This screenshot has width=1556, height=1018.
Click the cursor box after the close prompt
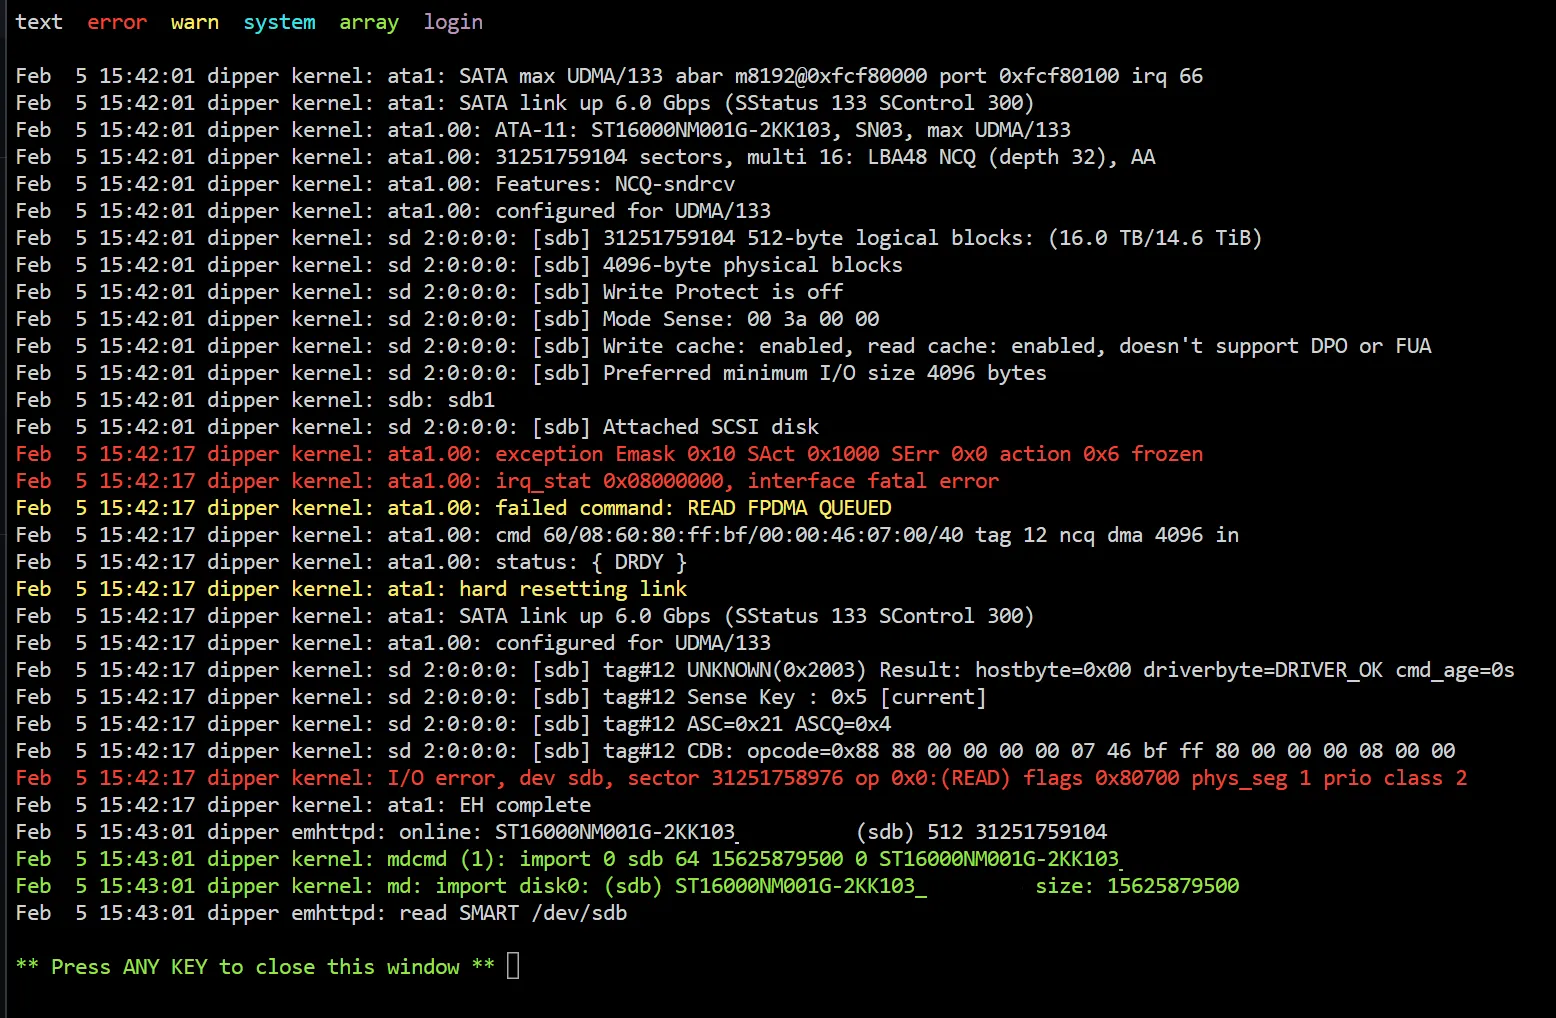[x=513, y=966]
